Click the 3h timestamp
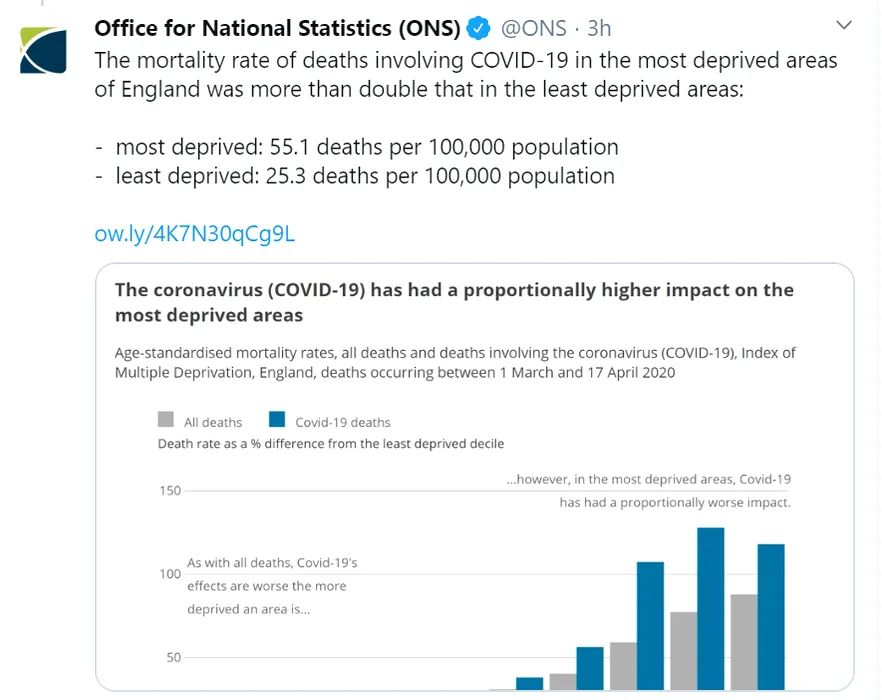882x700 pixels. (x=599, y=28)
